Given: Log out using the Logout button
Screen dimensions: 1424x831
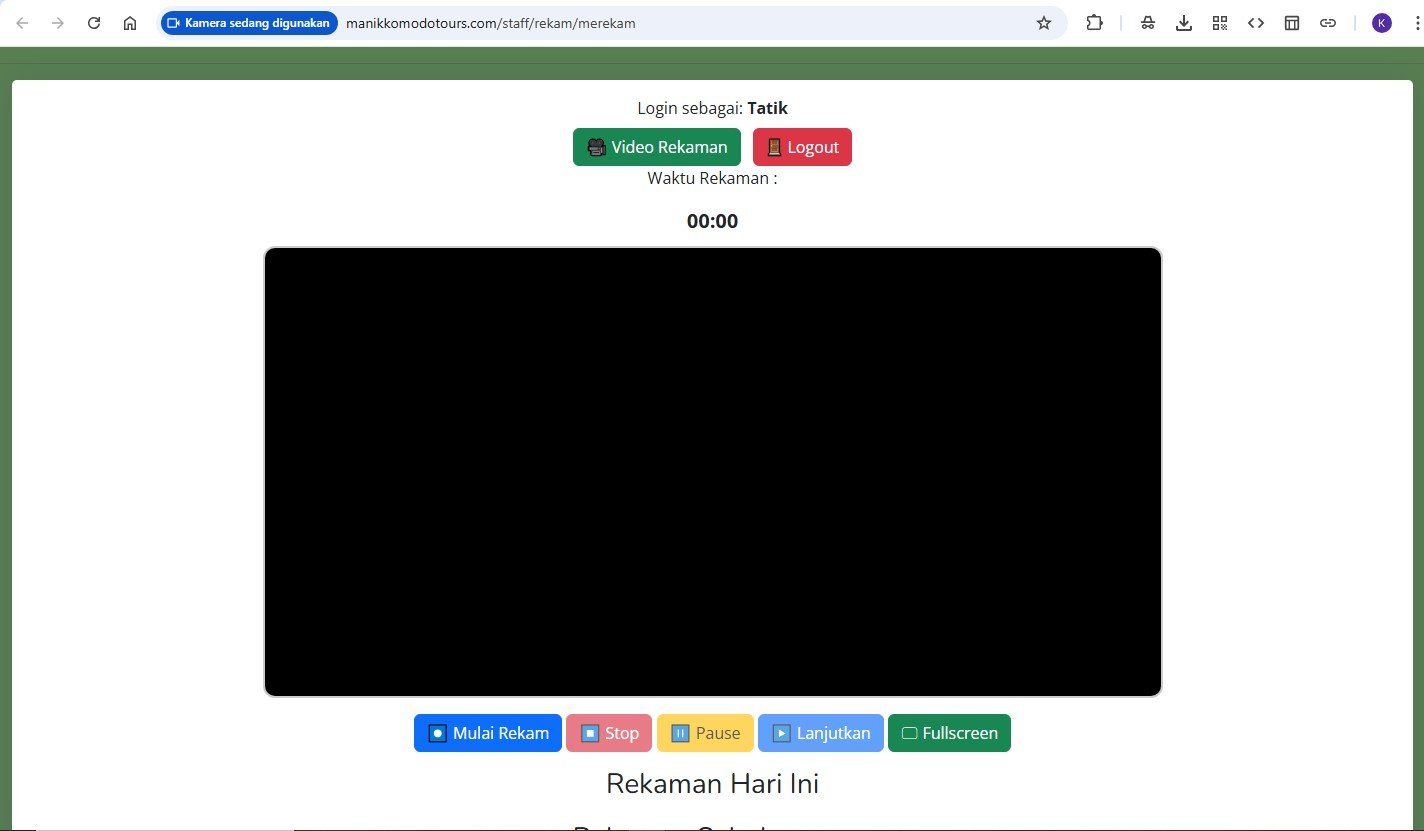Looking at the screenshot, I should click(802, 147).
